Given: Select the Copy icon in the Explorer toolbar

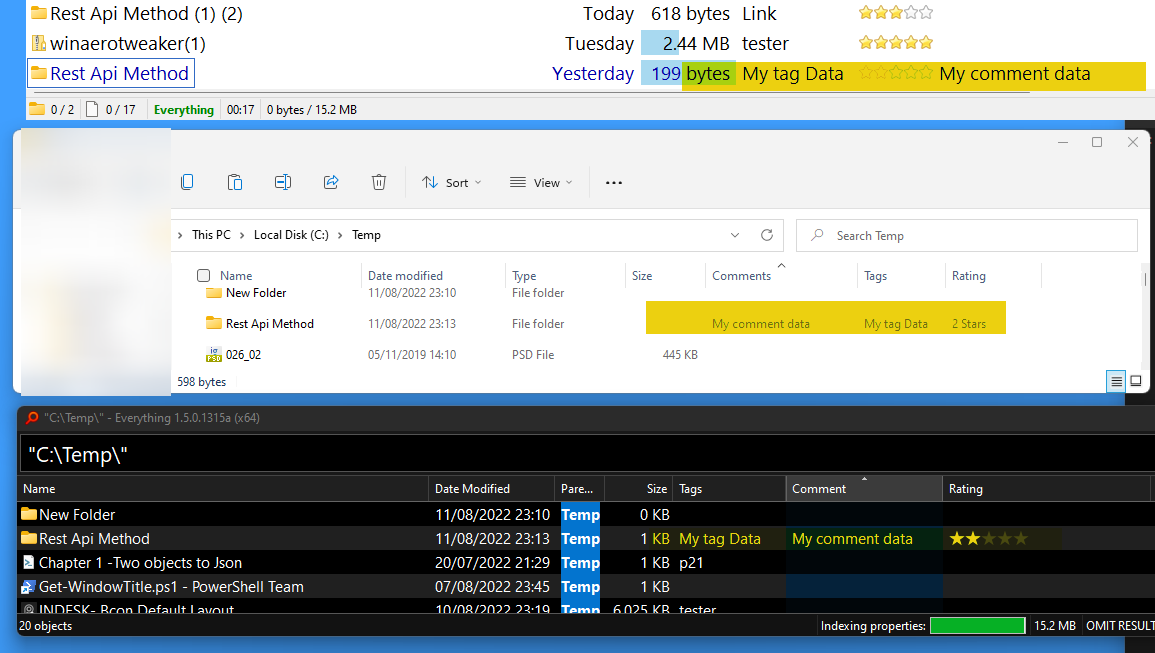Looking at the screenshot, I should [187, 182].
